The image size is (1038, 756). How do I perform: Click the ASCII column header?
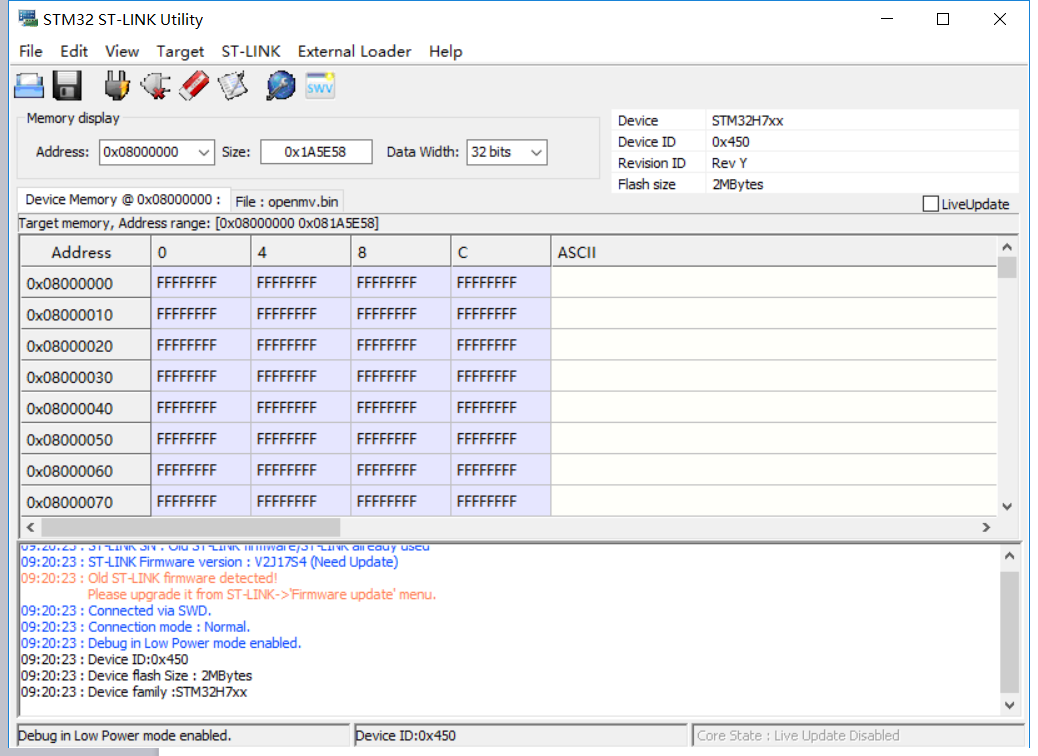773,252
